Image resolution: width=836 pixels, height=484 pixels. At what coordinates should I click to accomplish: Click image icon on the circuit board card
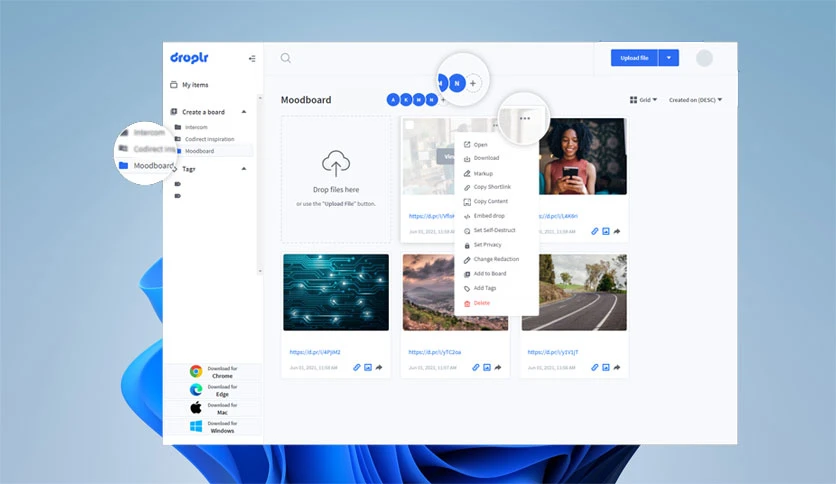coord(368,367)
